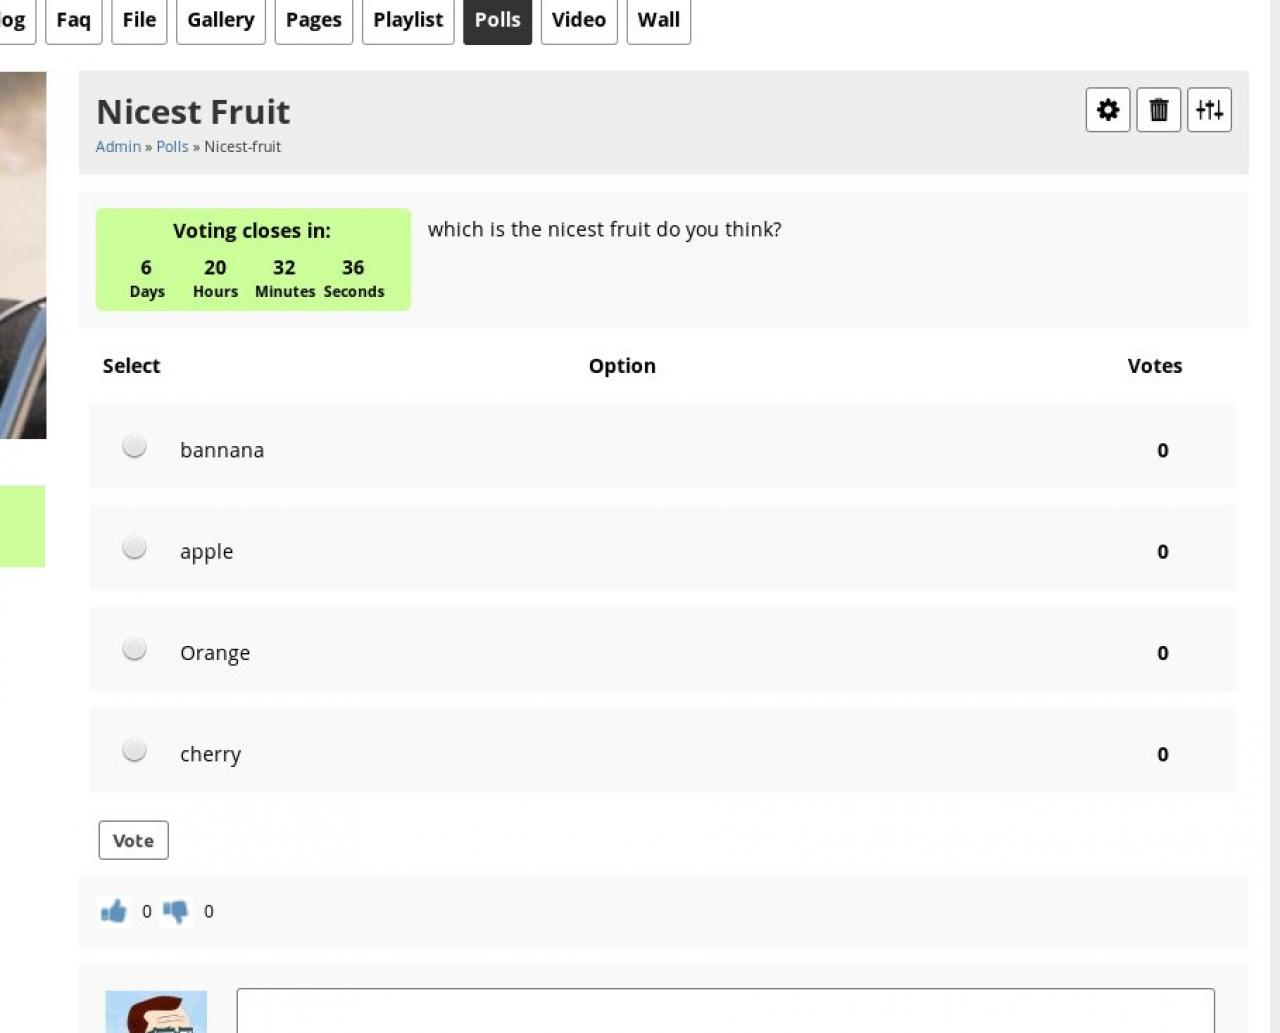Image resolution: width=1280 pixels, height=1033 pixels.
Task: Follow the Admin breadcrumb link
Action: tap(118, 146)
